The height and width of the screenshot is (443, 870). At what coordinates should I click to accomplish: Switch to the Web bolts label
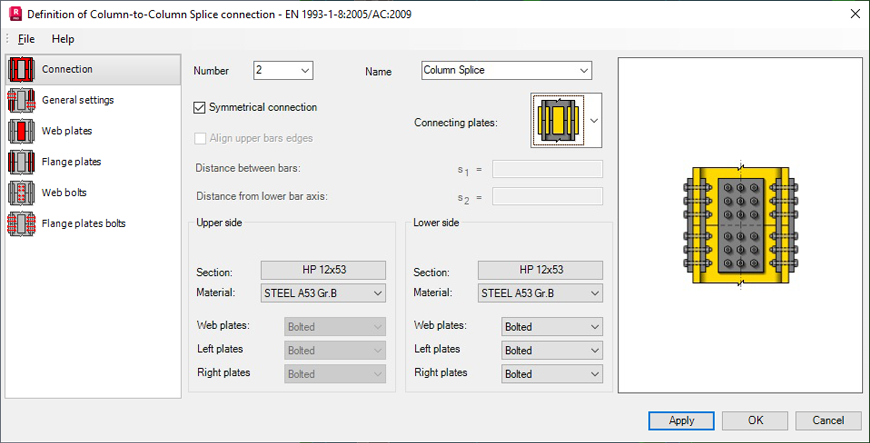tap(64, 193)
